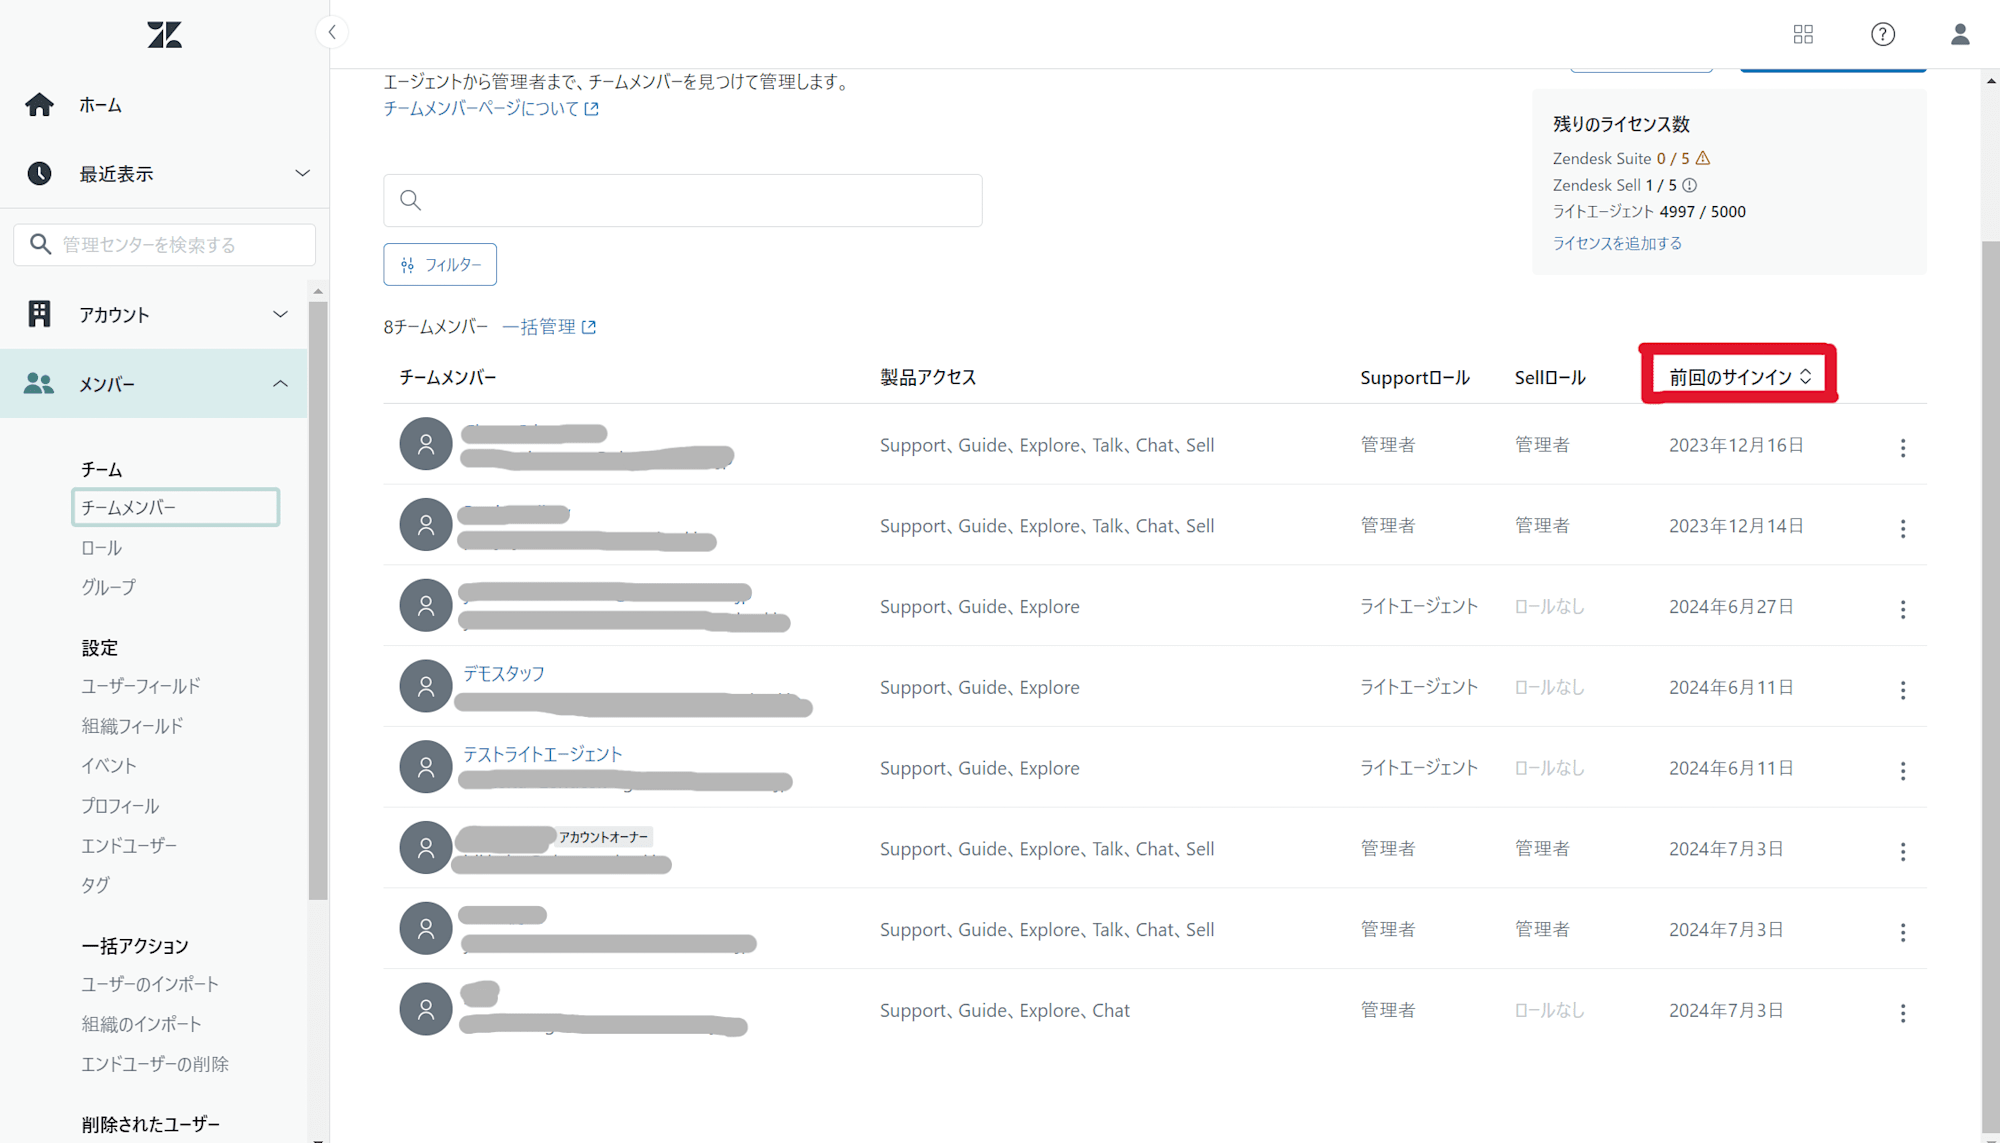Collapse the メンバー section
The height and width of the screenshot is (1143, 2000).
280,384
